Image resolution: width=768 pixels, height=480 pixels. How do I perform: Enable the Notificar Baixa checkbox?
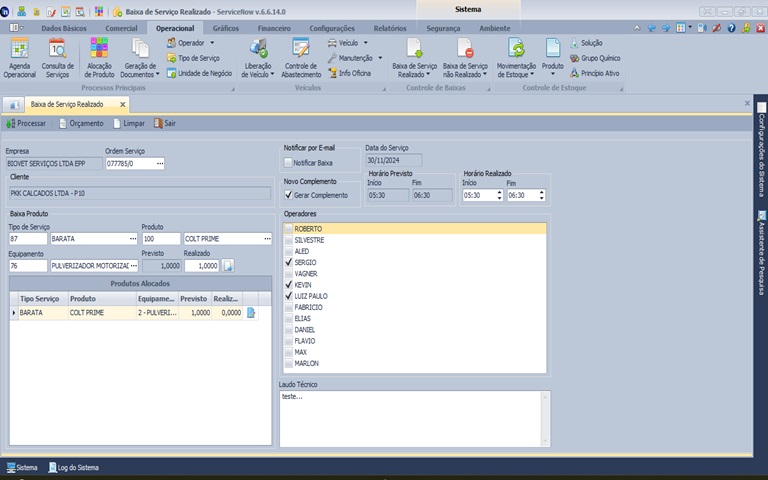[x=289, y=162]
